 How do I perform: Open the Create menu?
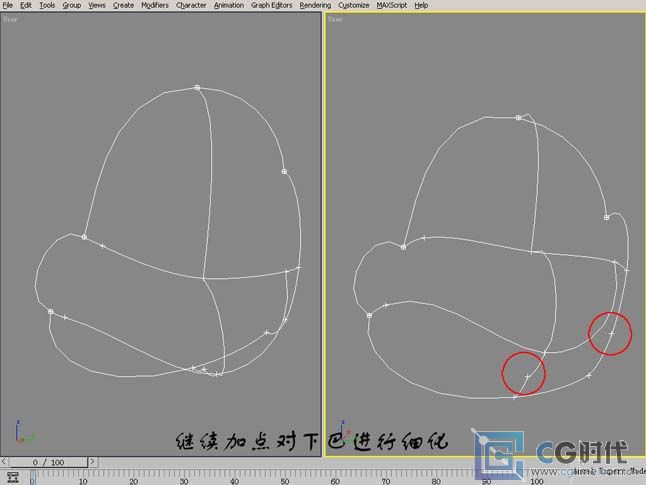coord(123,5)
